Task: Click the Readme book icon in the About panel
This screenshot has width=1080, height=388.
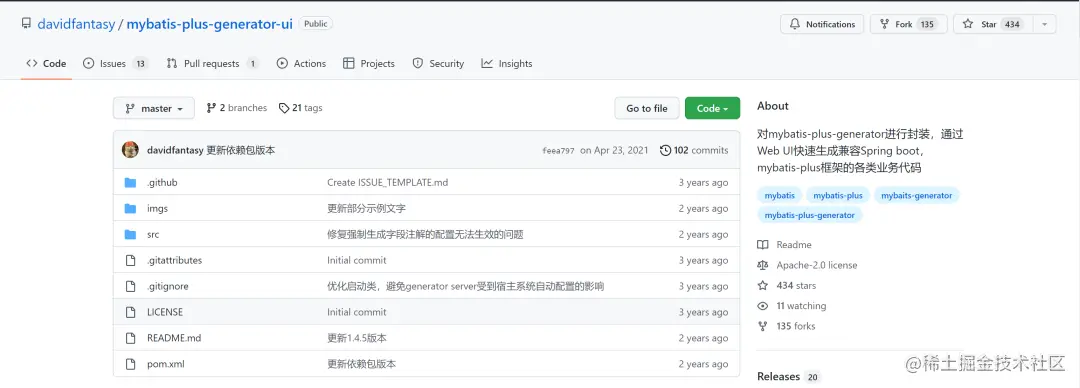Action: tap(762, 245)
